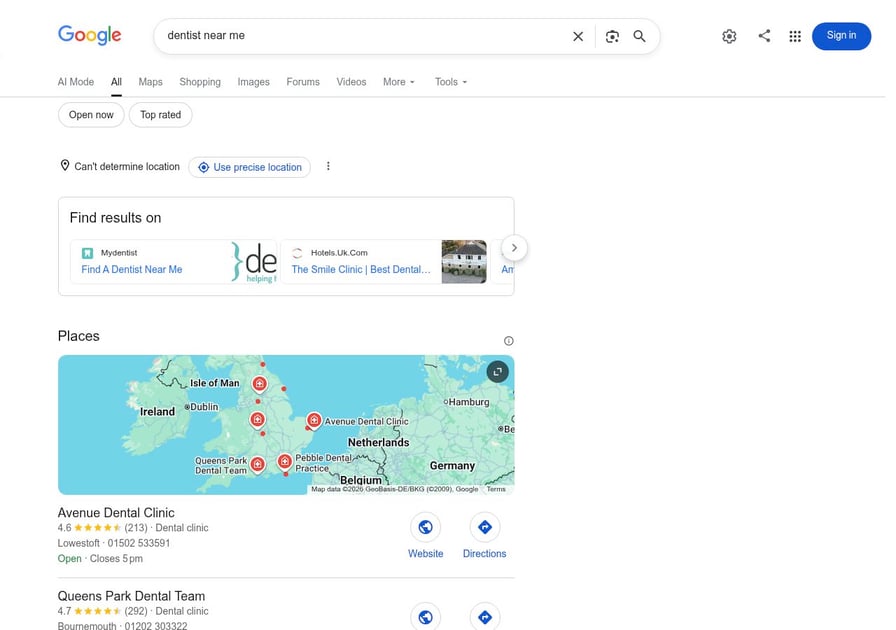896x630 pixels.
Task: Expand the More dropdown
Action: point(399,82)
